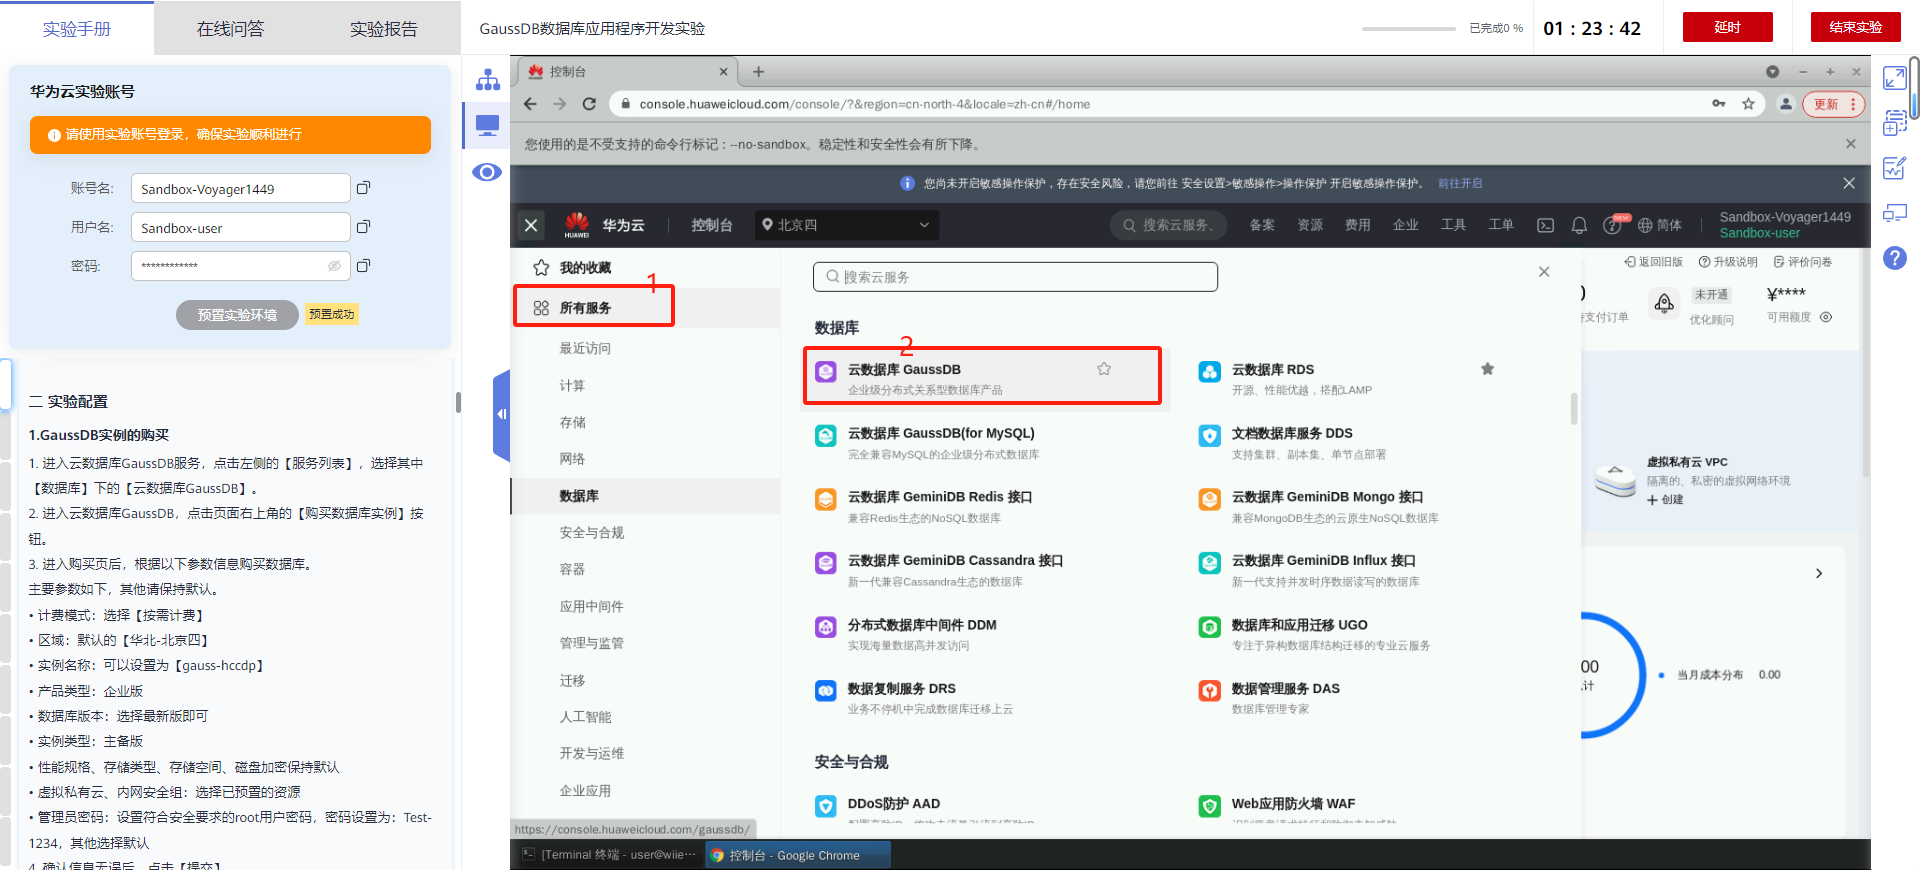Open the 费用 menu in console header

click(x=1358, y=225)
